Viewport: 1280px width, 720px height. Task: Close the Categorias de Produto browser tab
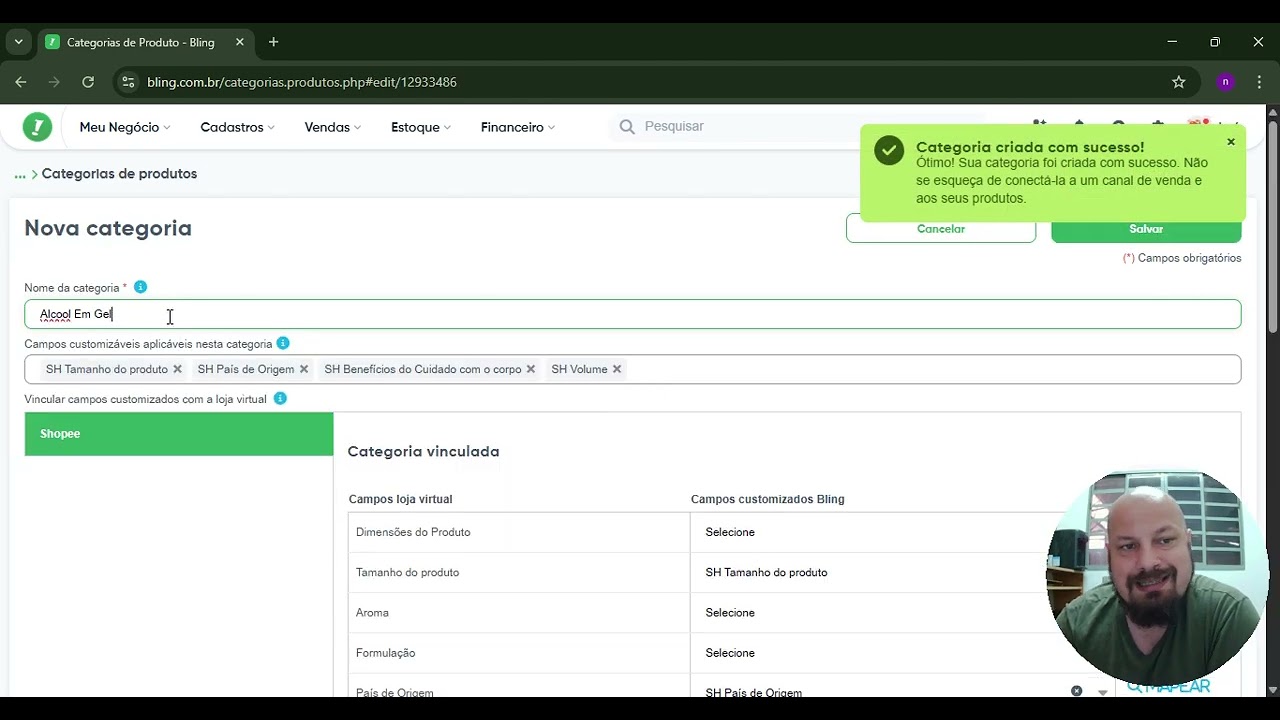tap(240, 42)
